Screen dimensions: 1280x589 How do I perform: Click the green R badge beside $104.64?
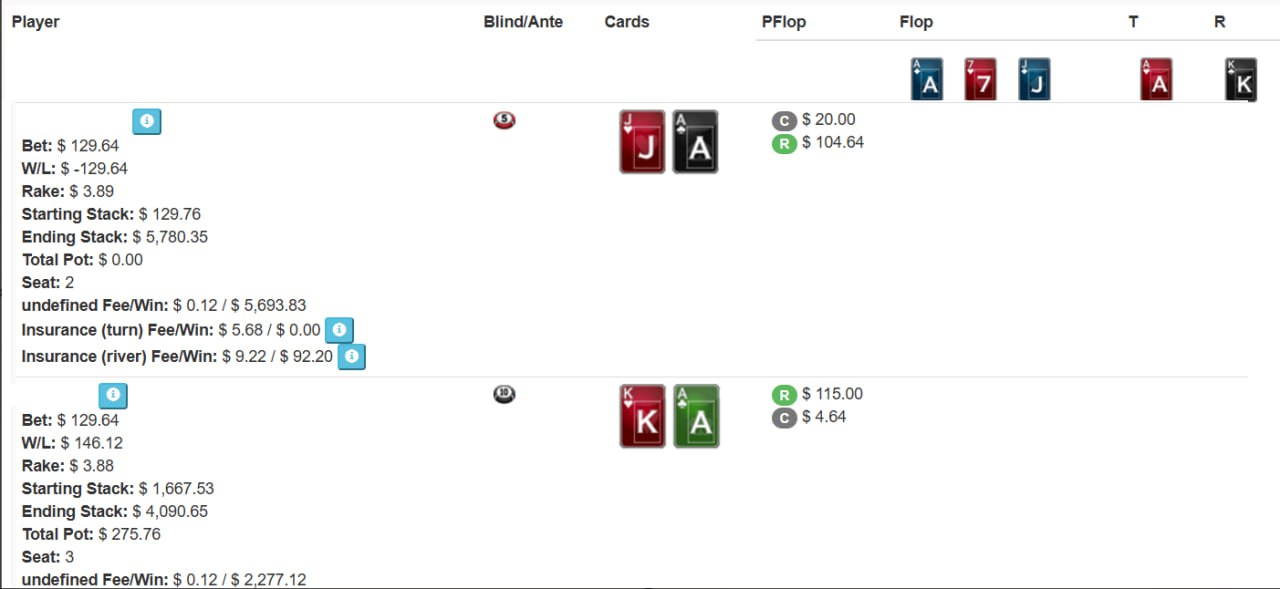click(x=784, y=144)
